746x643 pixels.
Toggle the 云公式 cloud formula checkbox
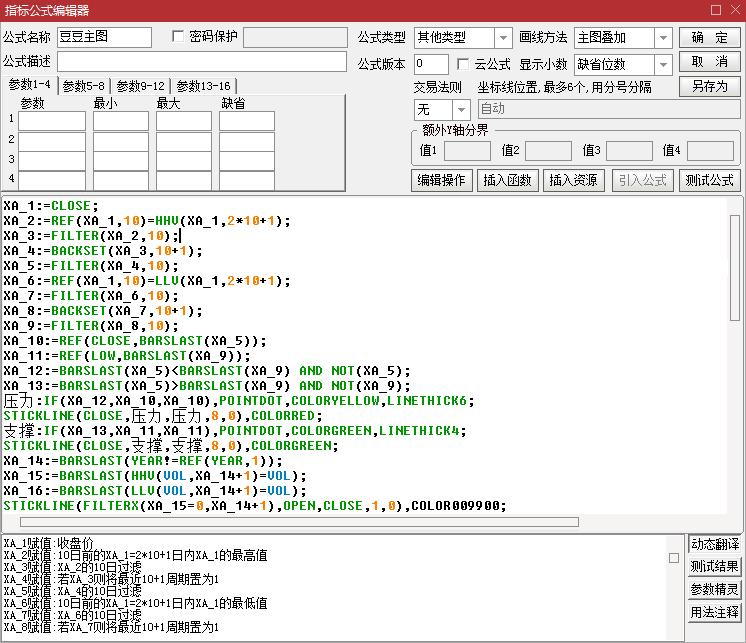pyautogui.click(x=463, y=64)
